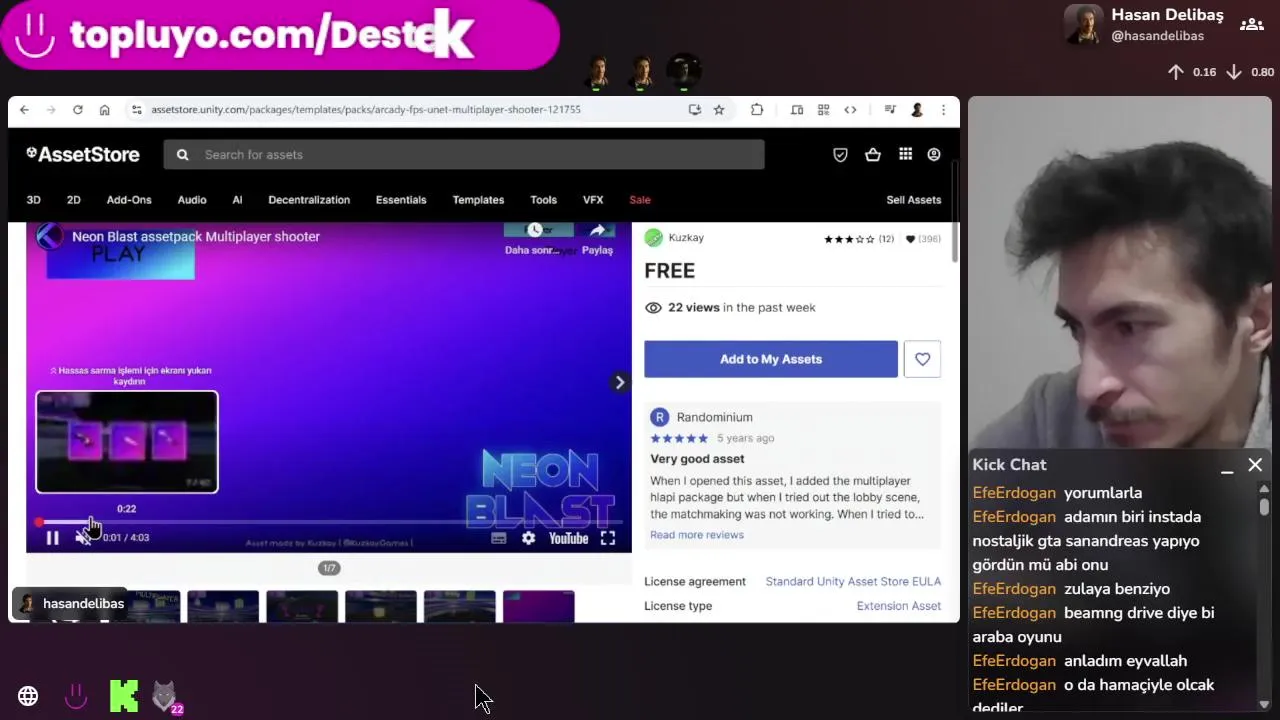Click the browser forward arrow

point(50,110)
